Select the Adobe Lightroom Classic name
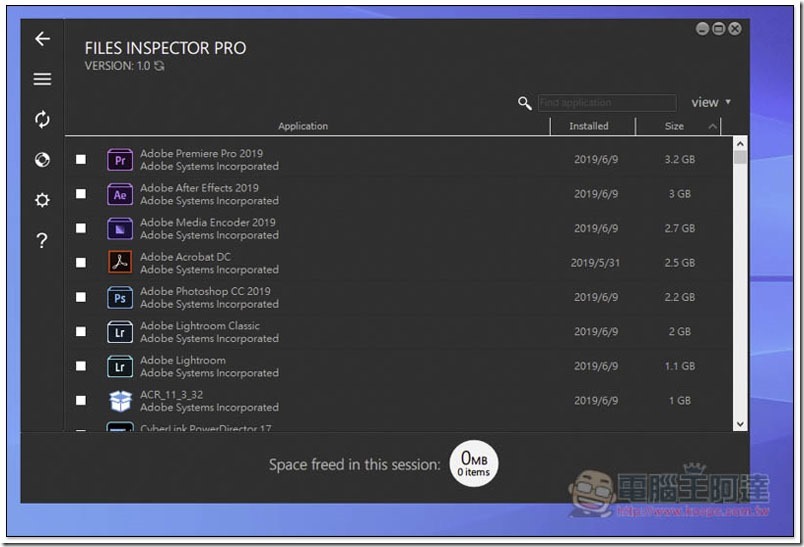804x547 pixels. [200, 326]
